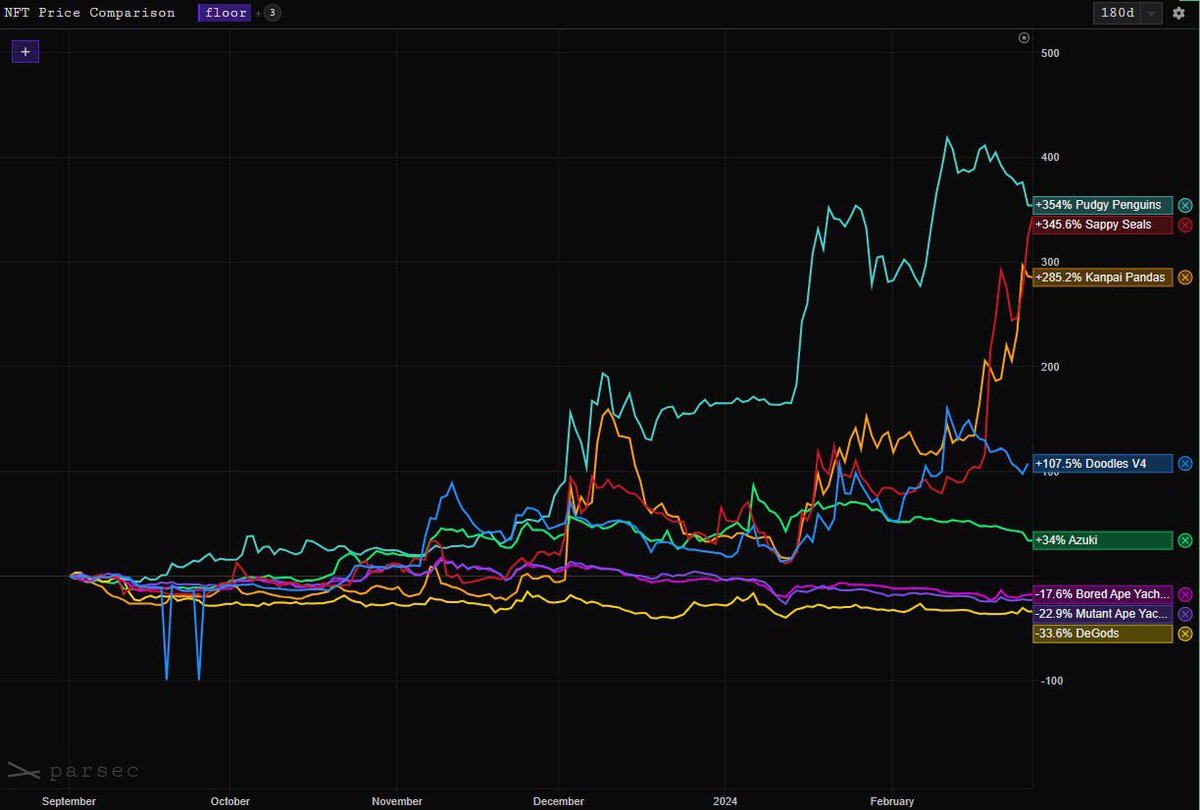Remove Doodles V4 series via X icon

(1185, 463)
